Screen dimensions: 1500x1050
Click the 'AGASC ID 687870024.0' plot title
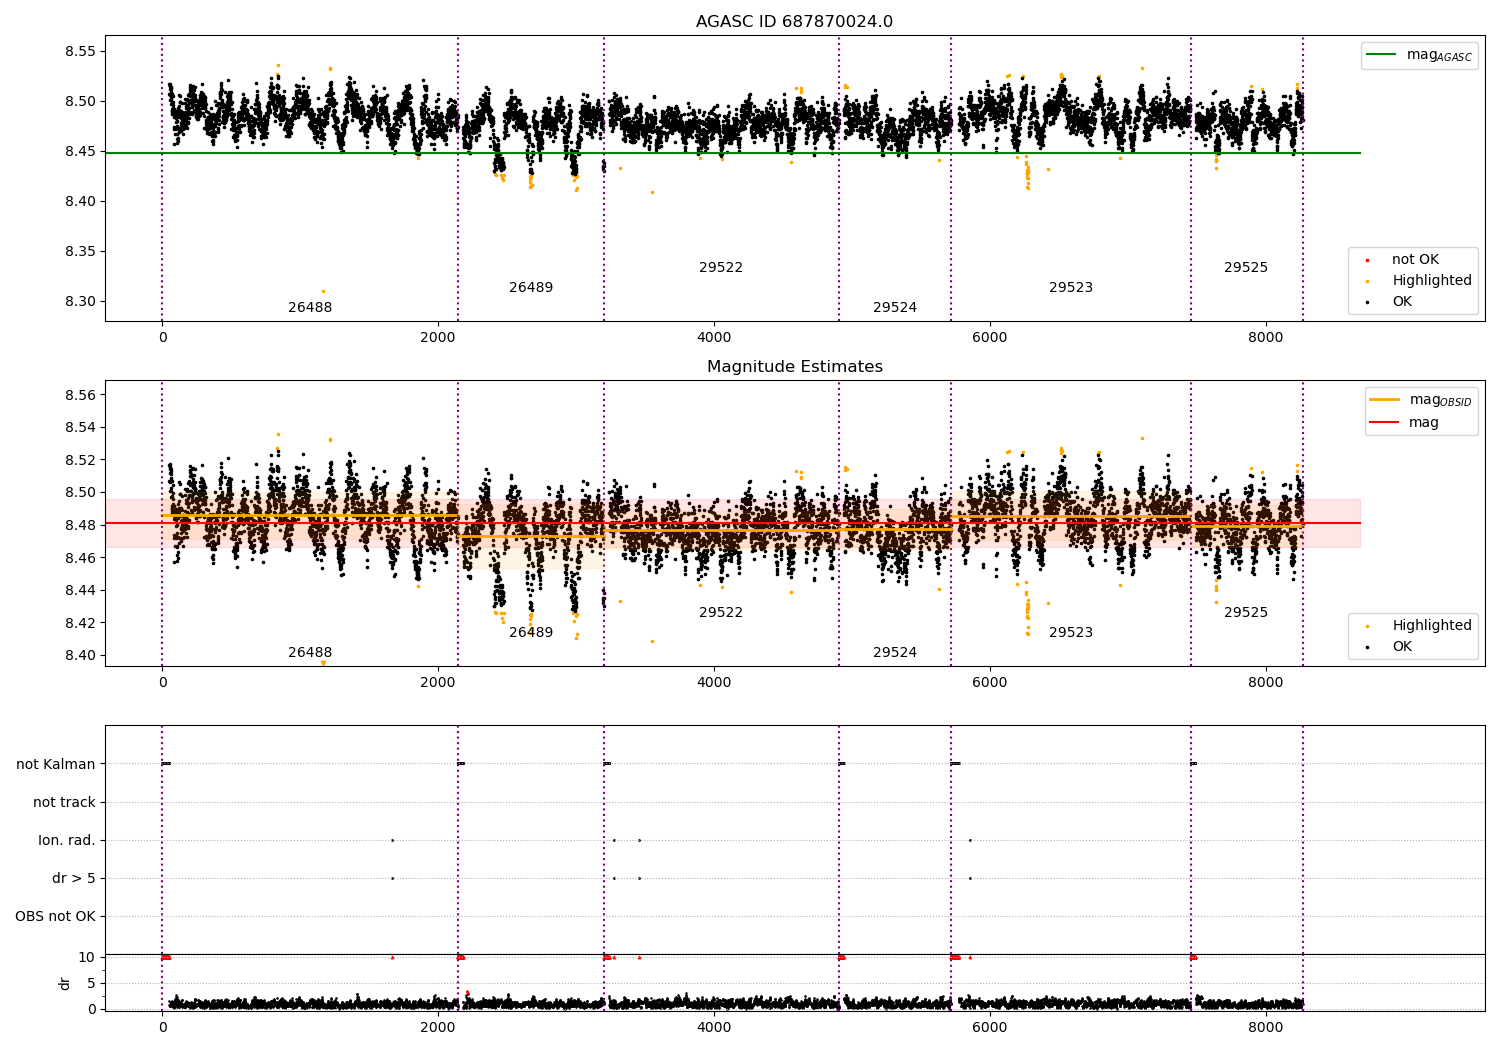coord(794,22)
